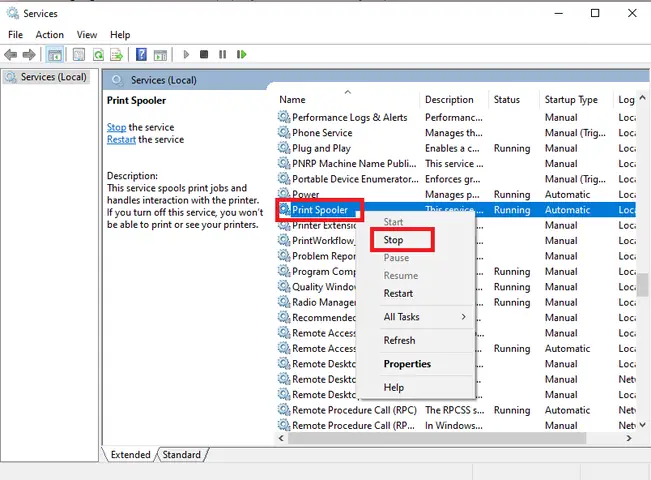Click 'Enables a c...' description cell
Screen dimensions: 651x480
(x=452, y=148)
